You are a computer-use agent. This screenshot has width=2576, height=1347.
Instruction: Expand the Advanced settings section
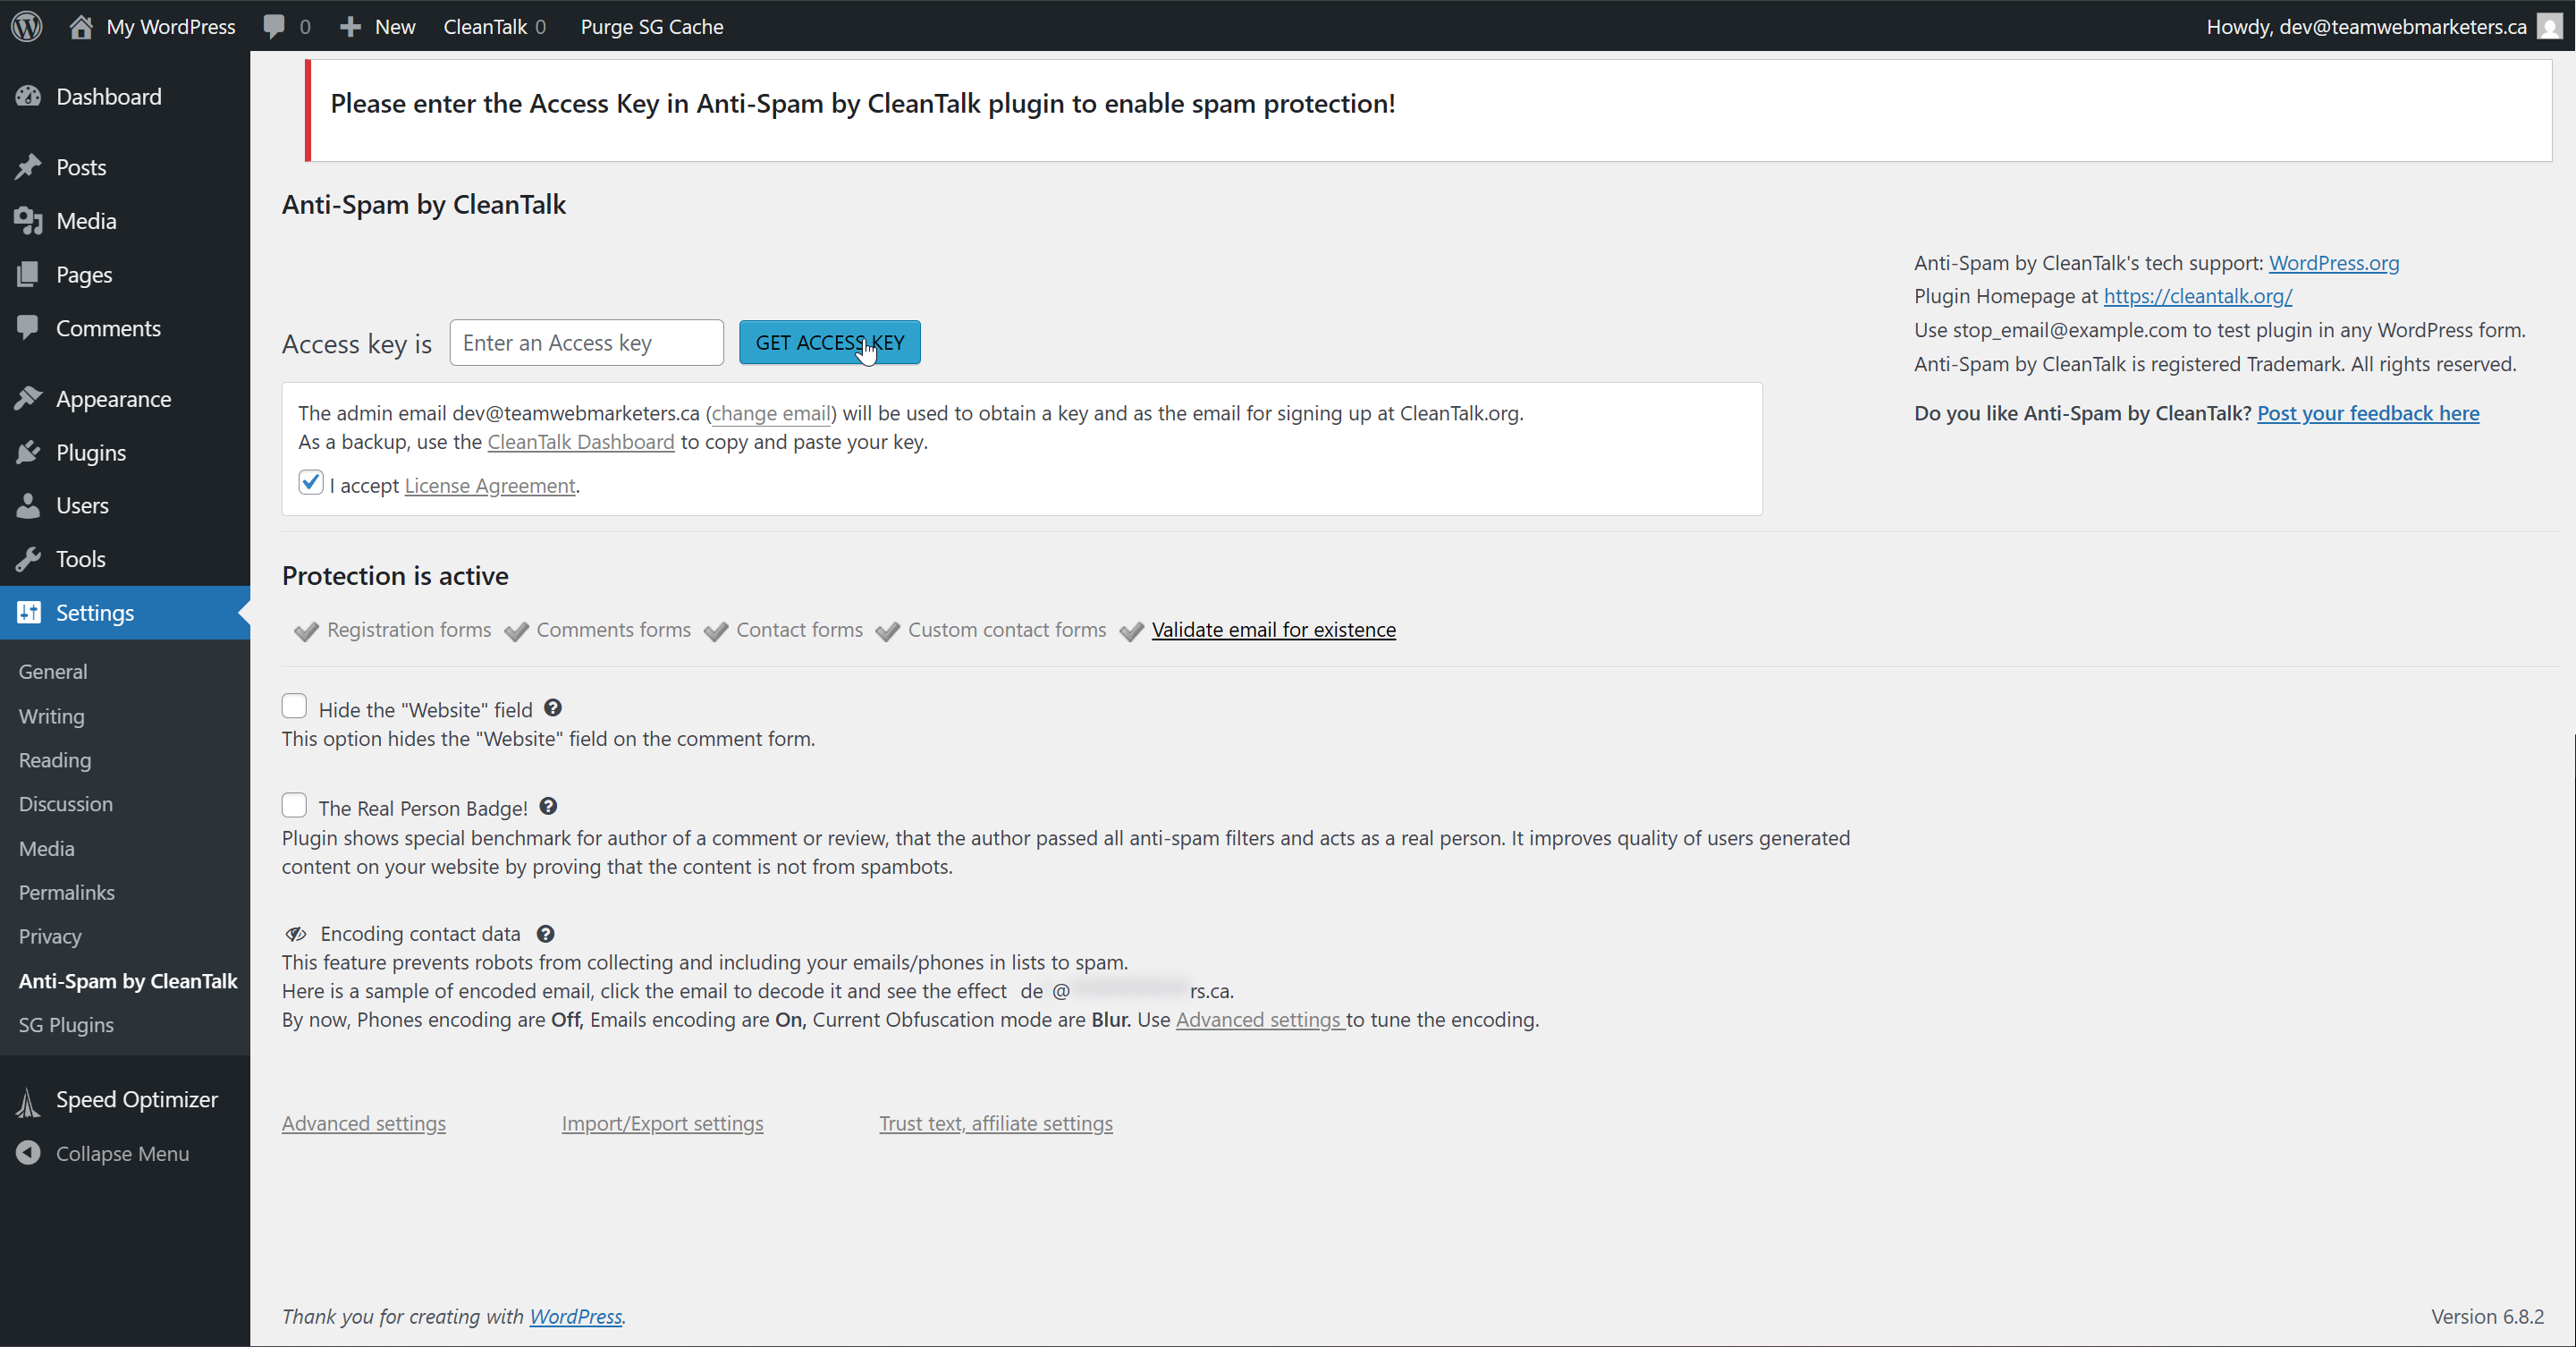(363, 1123)
